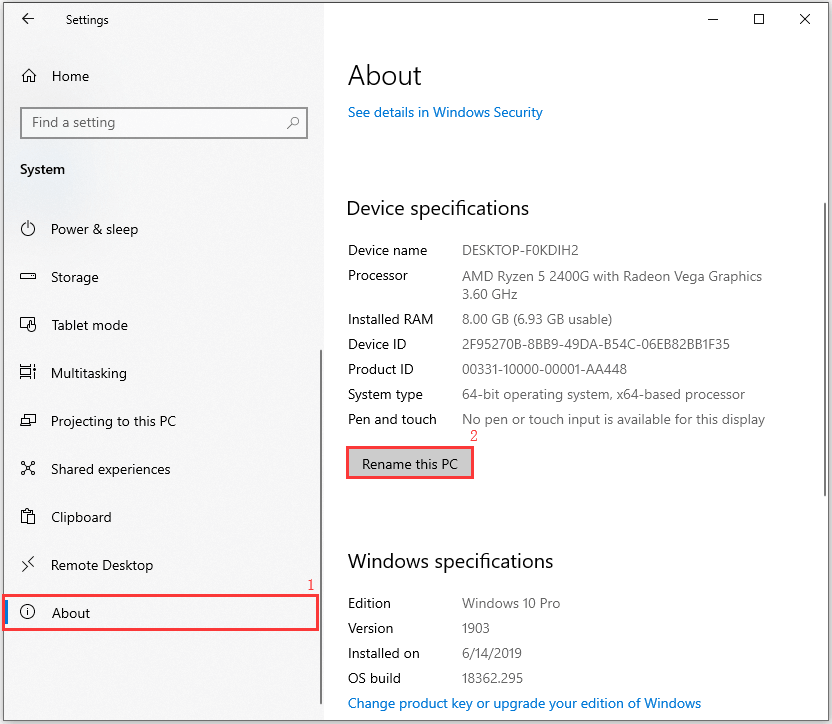Open Power & sleep settings
Screen dimensions: 832x724
click(x=94, y=229)
